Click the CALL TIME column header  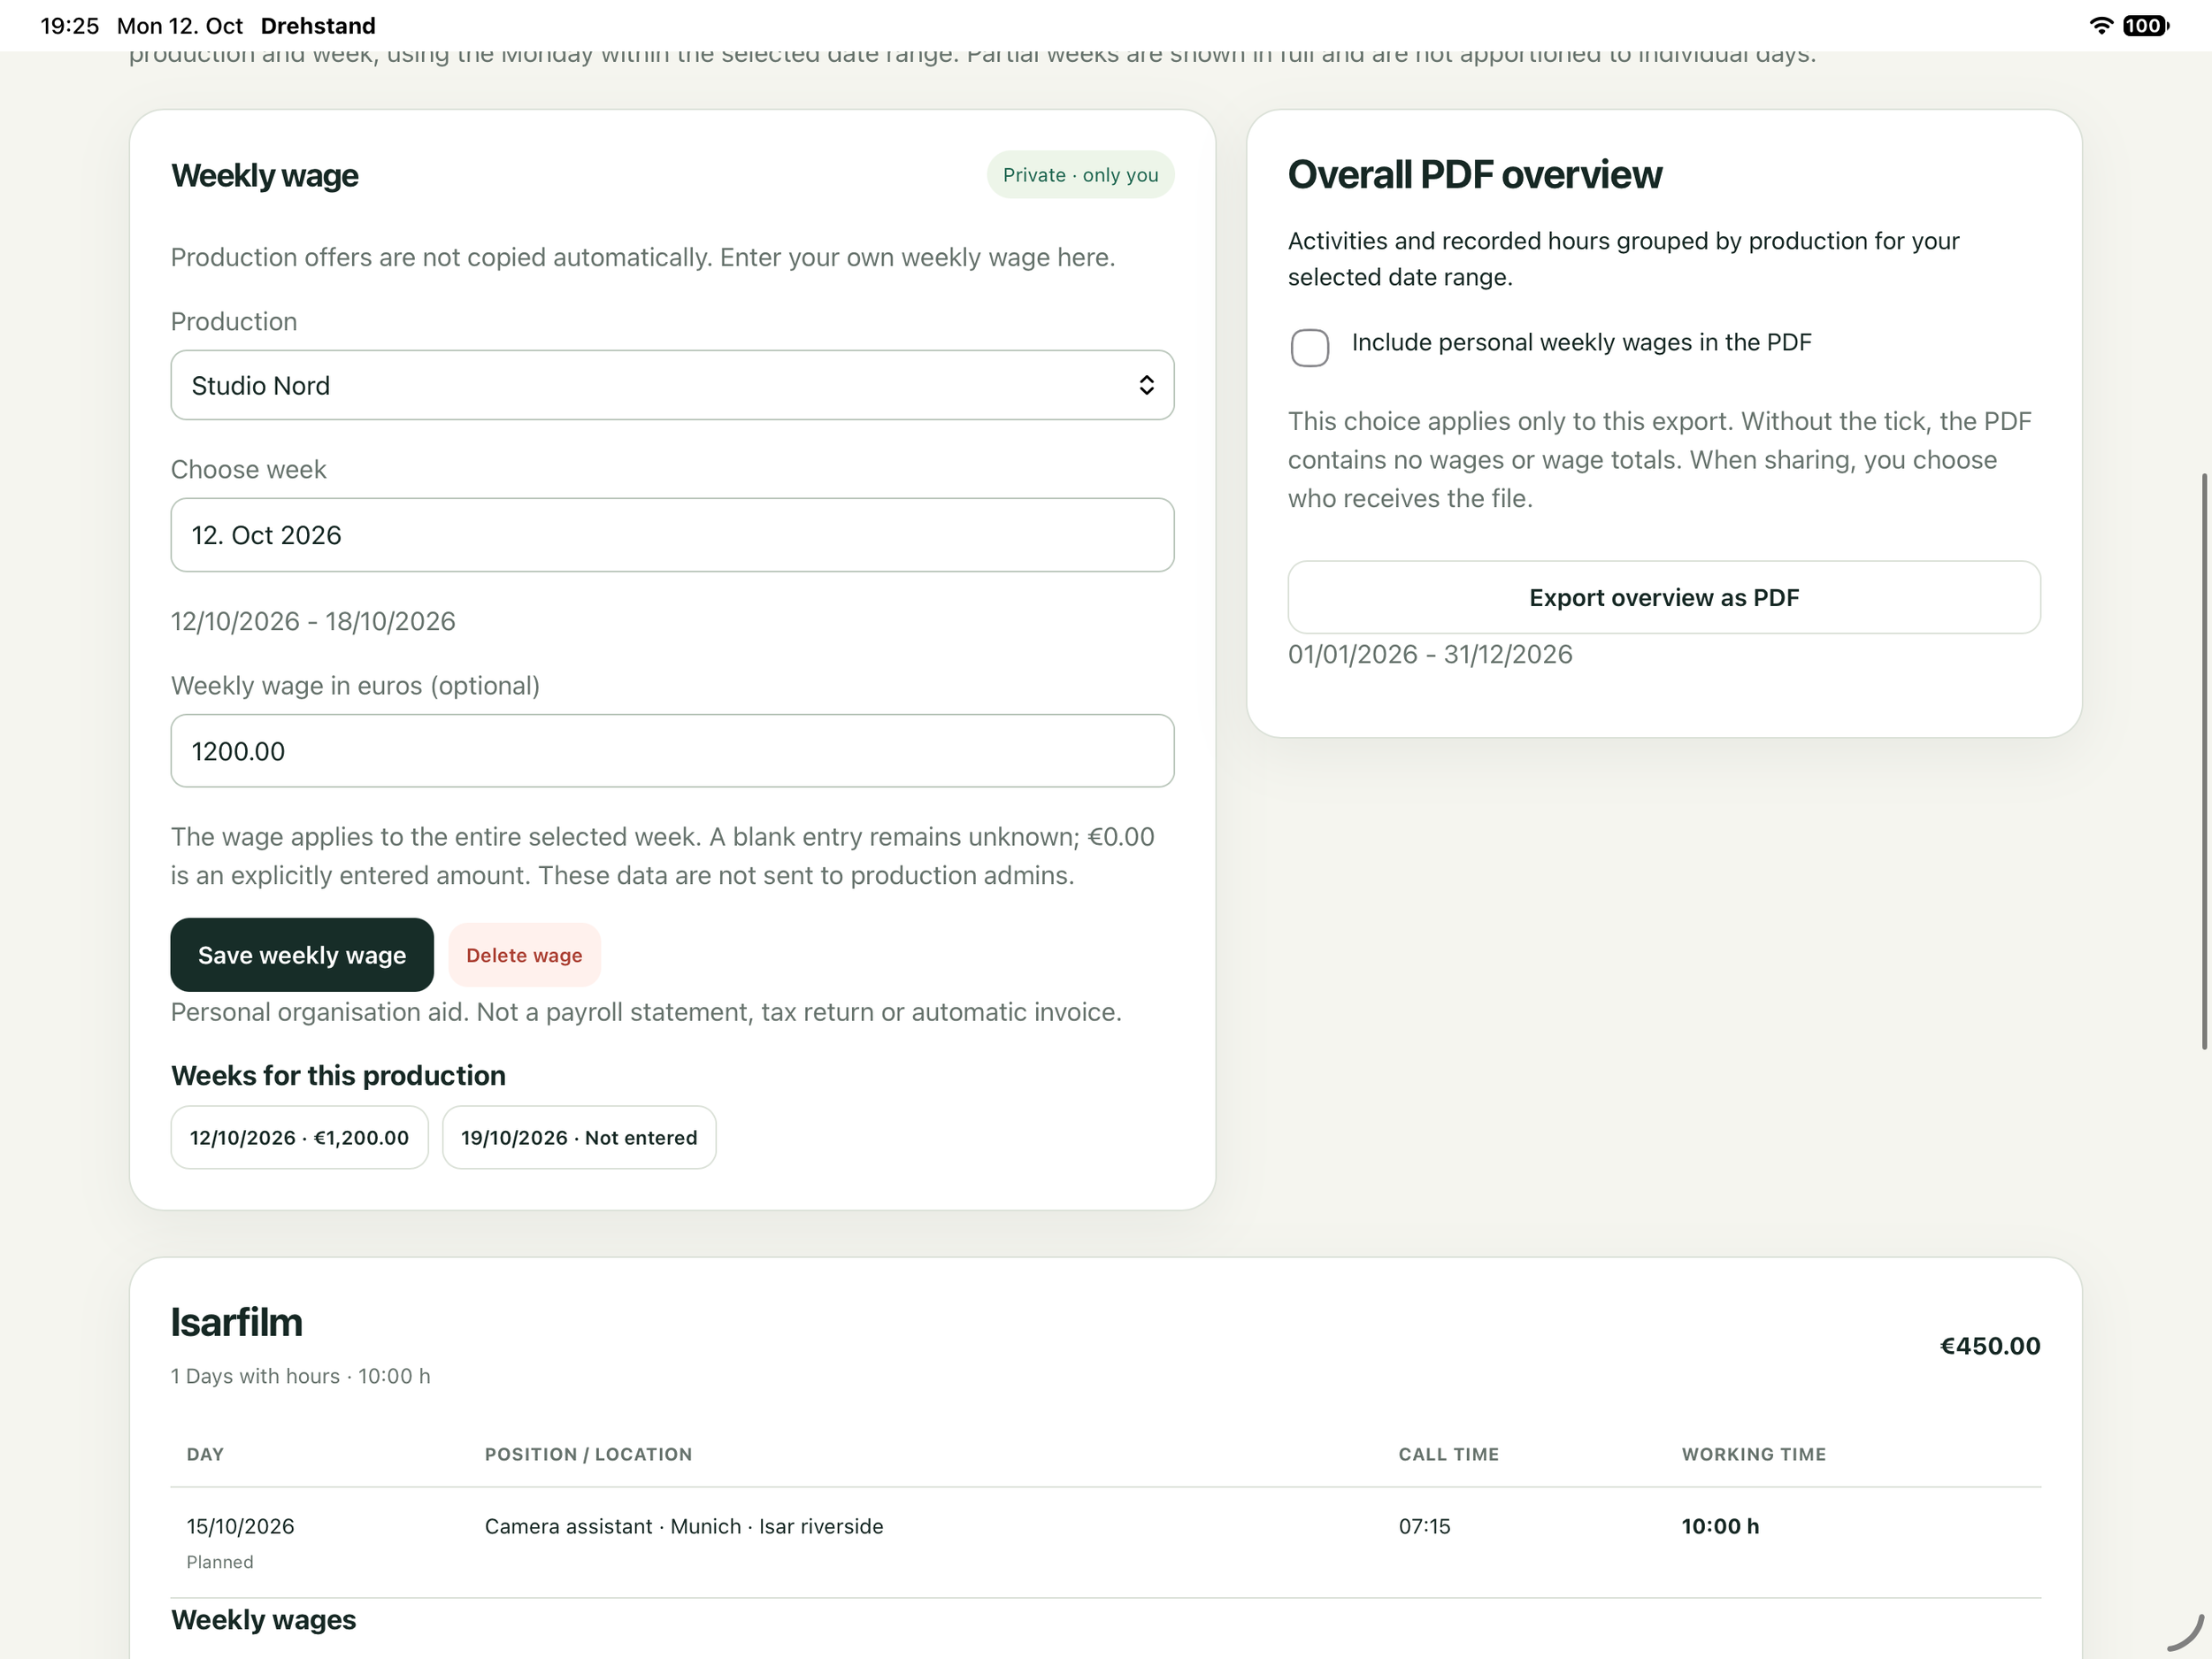(1448, 1454)
